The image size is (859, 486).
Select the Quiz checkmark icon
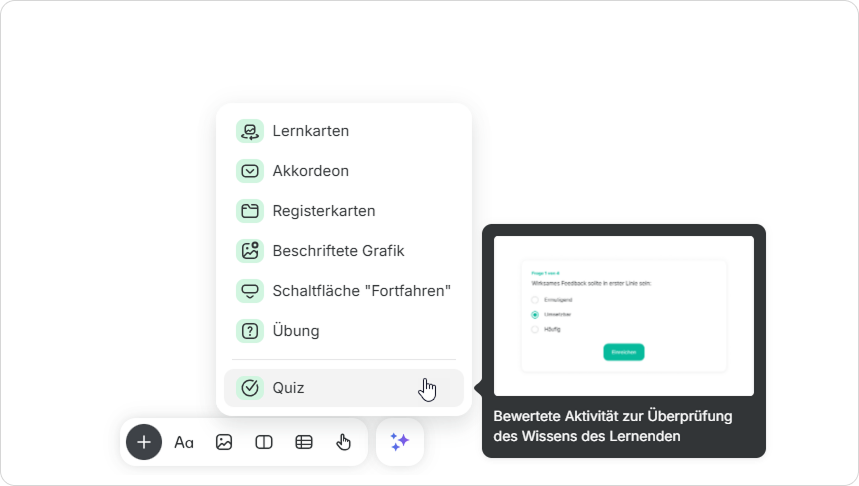point(250,388)
